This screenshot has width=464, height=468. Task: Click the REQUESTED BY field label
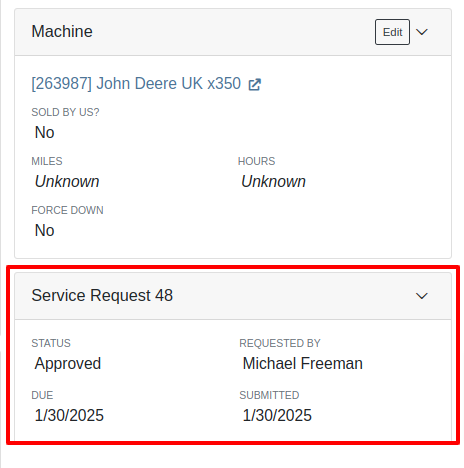tap(280, 343)
